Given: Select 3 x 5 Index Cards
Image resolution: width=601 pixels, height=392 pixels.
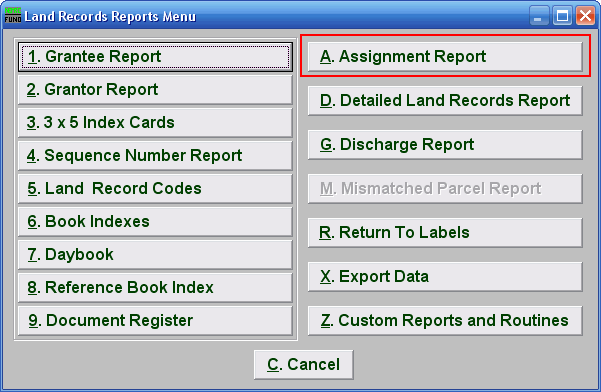Looking at the screenshot, I should tap(155, 123).
